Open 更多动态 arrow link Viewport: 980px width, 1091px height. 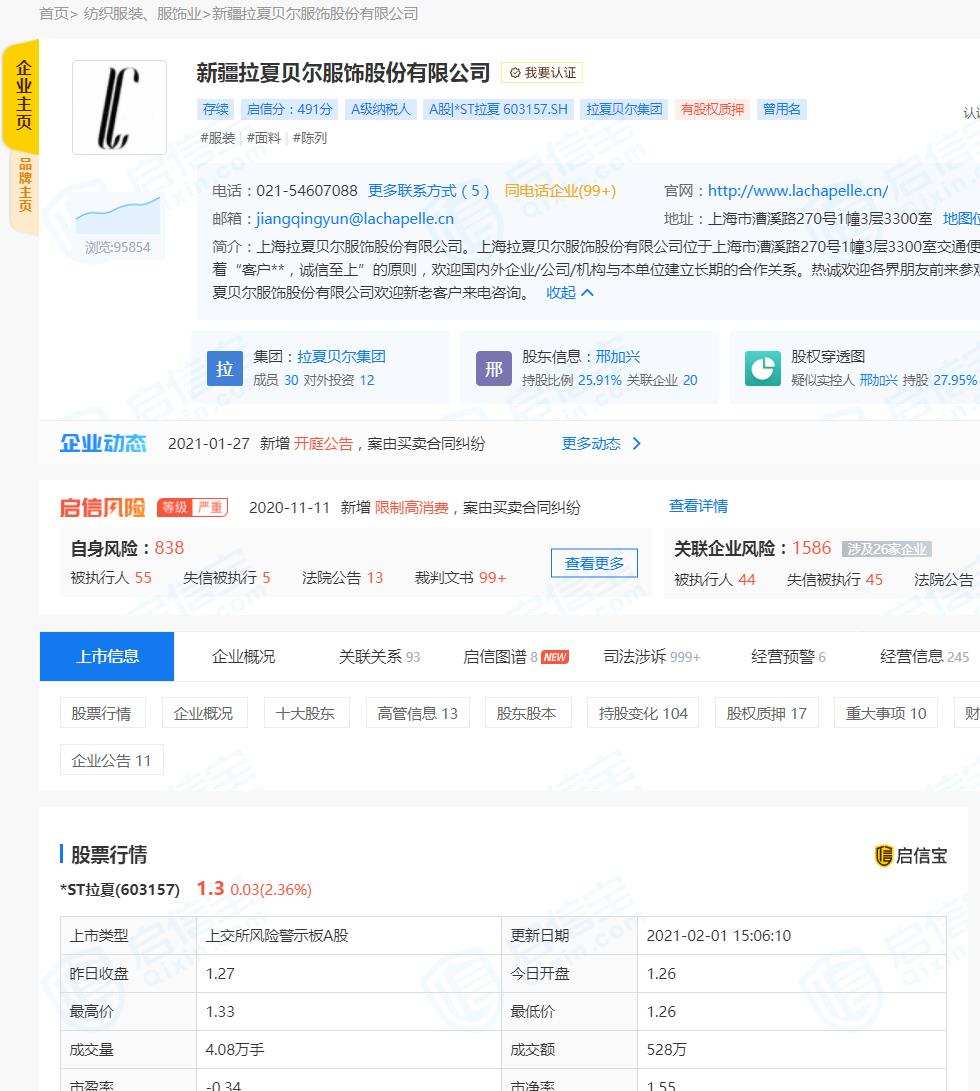(601, 443)
